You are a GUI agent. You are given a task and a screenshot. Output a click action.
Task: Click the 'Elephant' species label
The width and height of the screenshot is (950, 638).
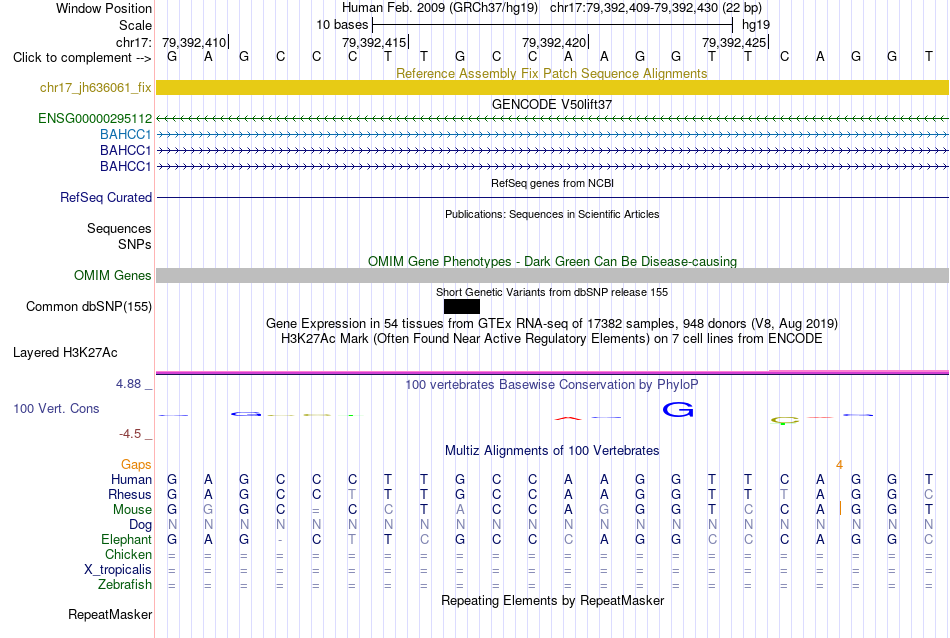pyautogui.click(x=126, y=540)
